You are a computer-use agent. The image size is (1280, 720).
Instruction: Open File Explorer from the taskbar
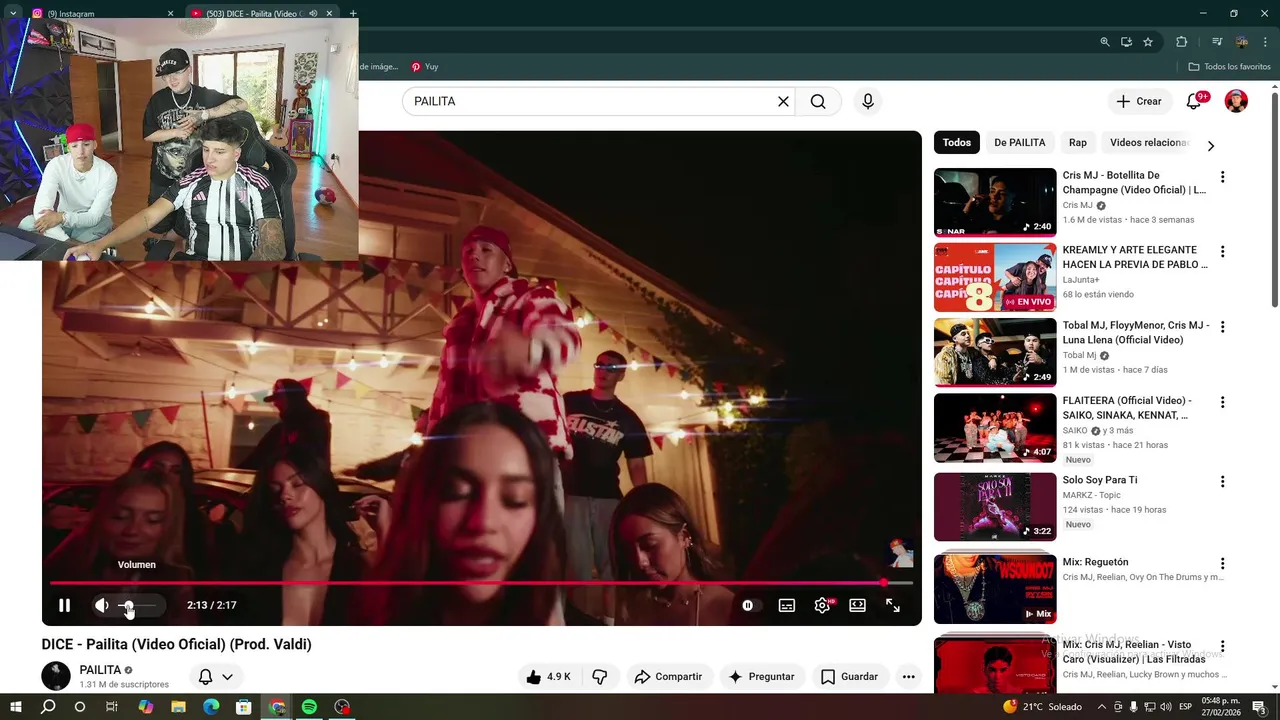[178, 706]
